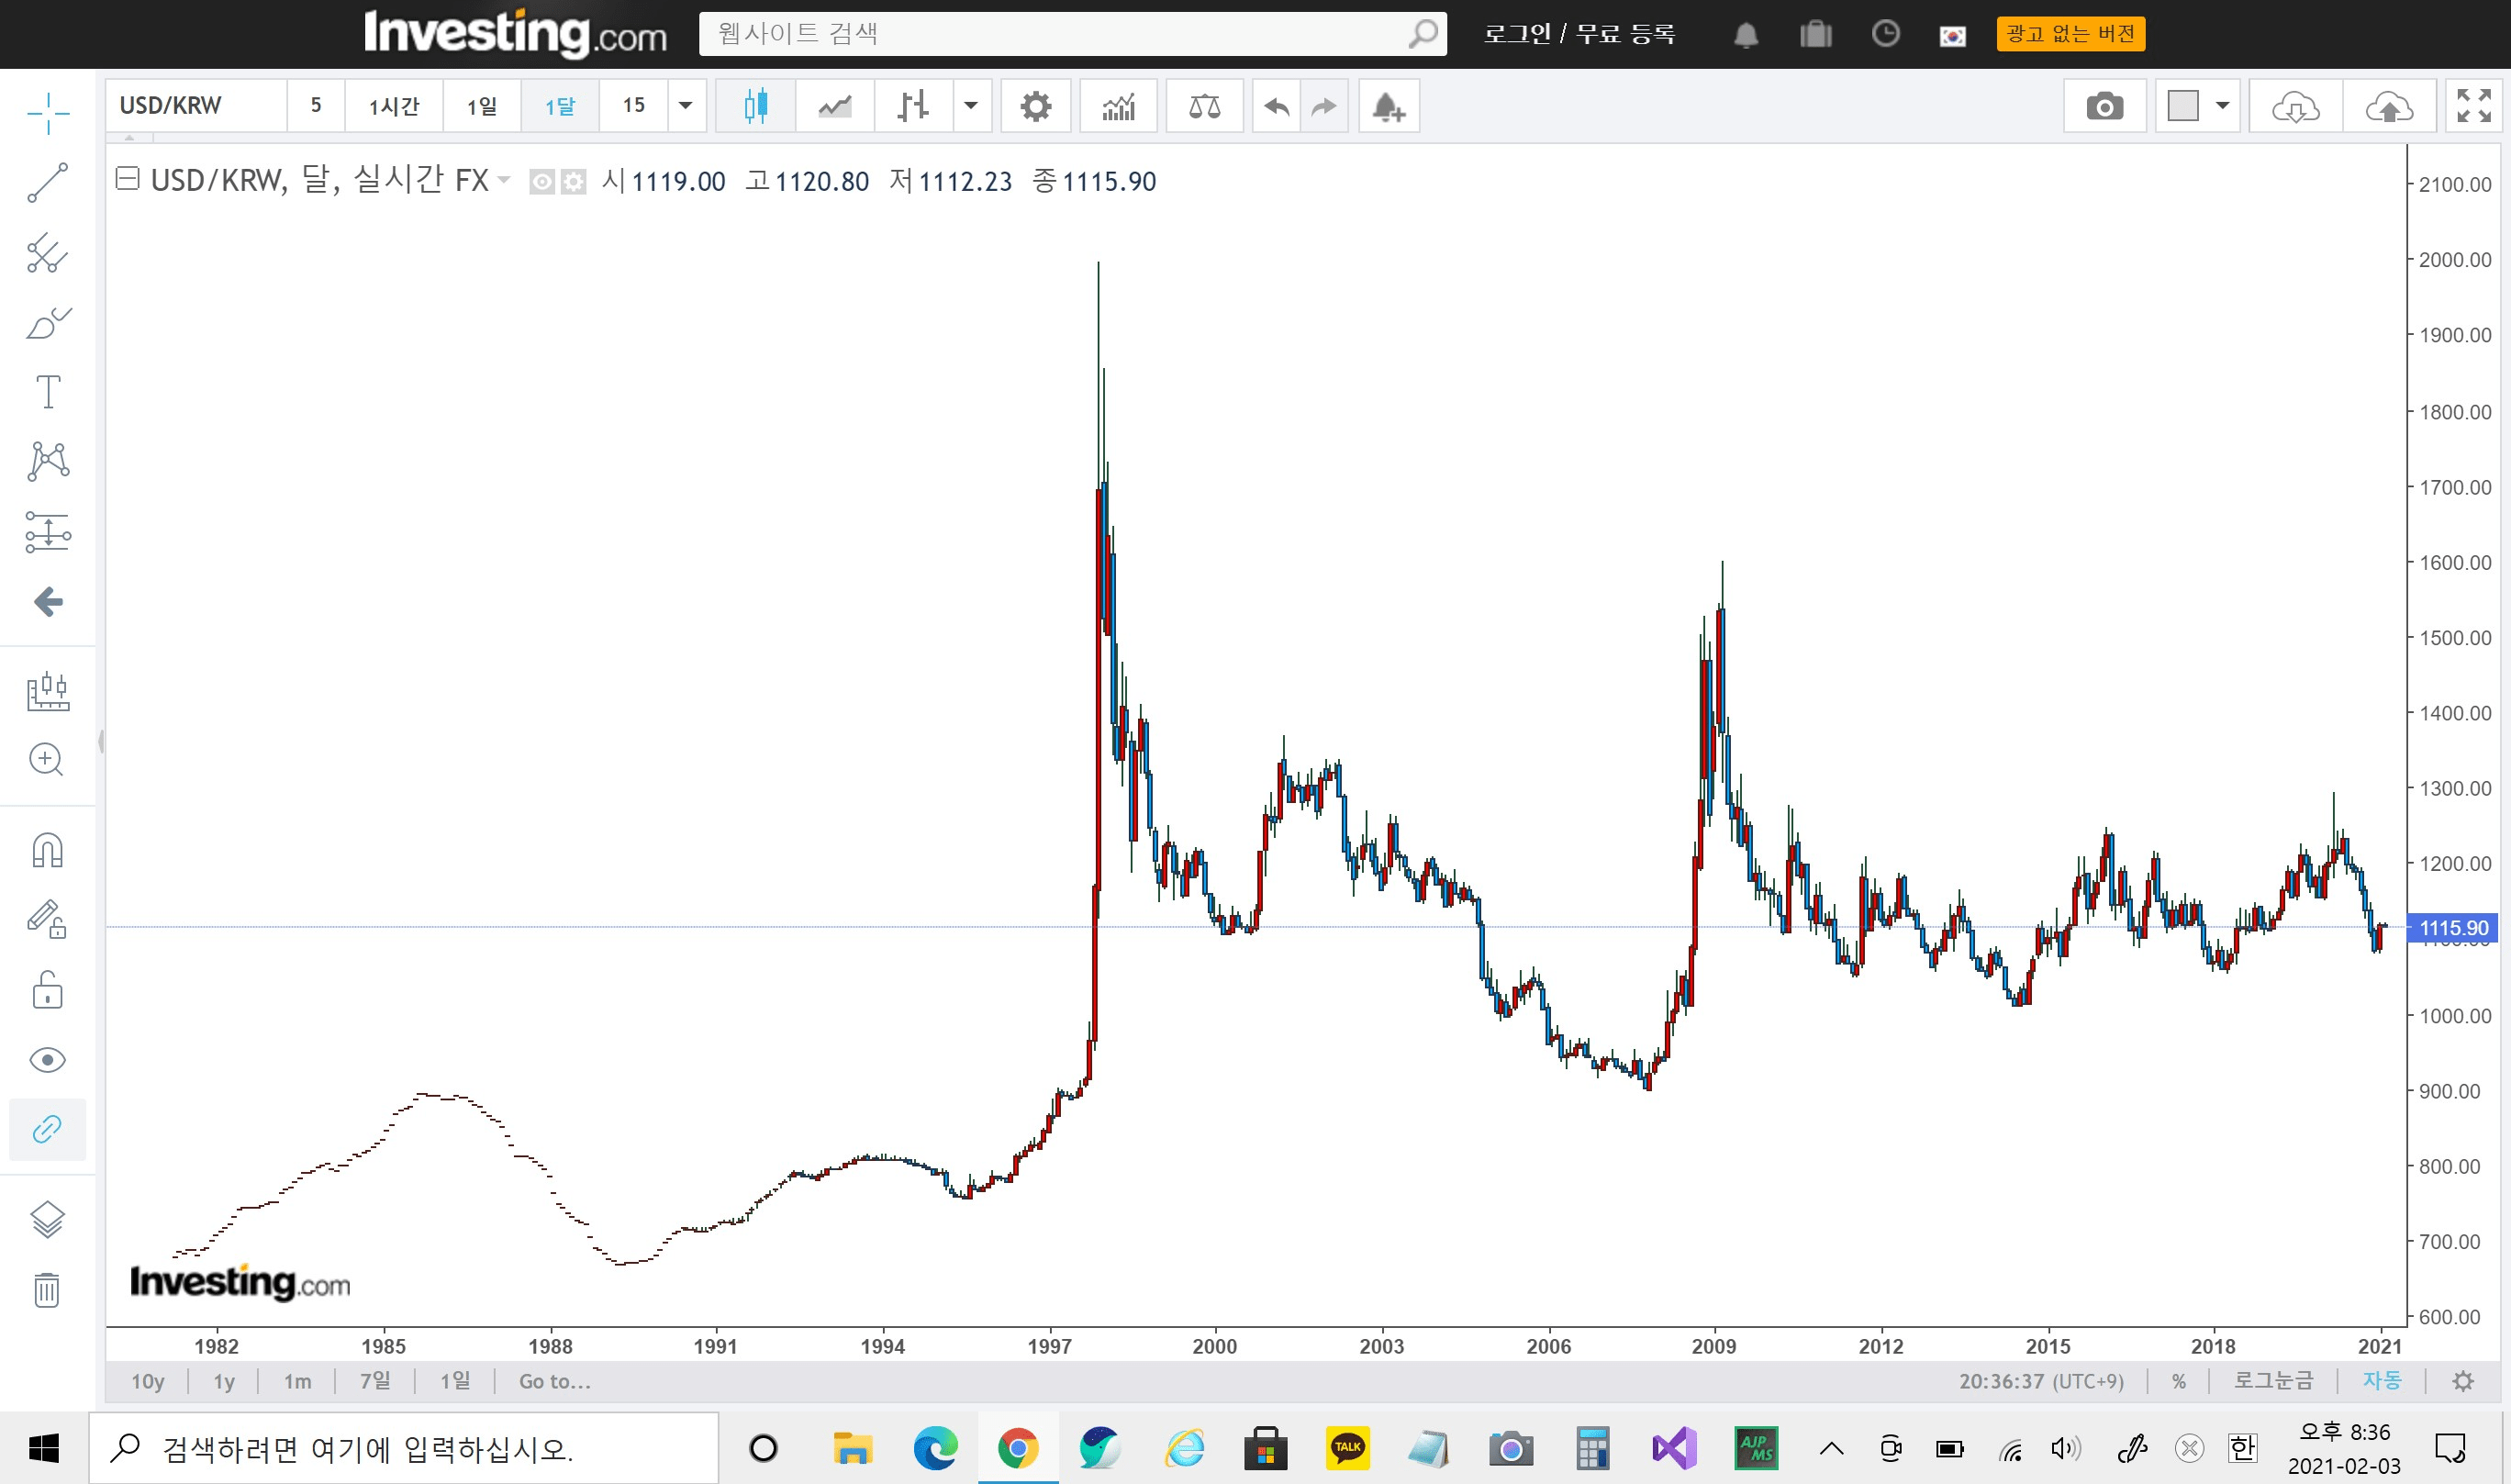Select the crosshair cursor tool

click(48, 113)
